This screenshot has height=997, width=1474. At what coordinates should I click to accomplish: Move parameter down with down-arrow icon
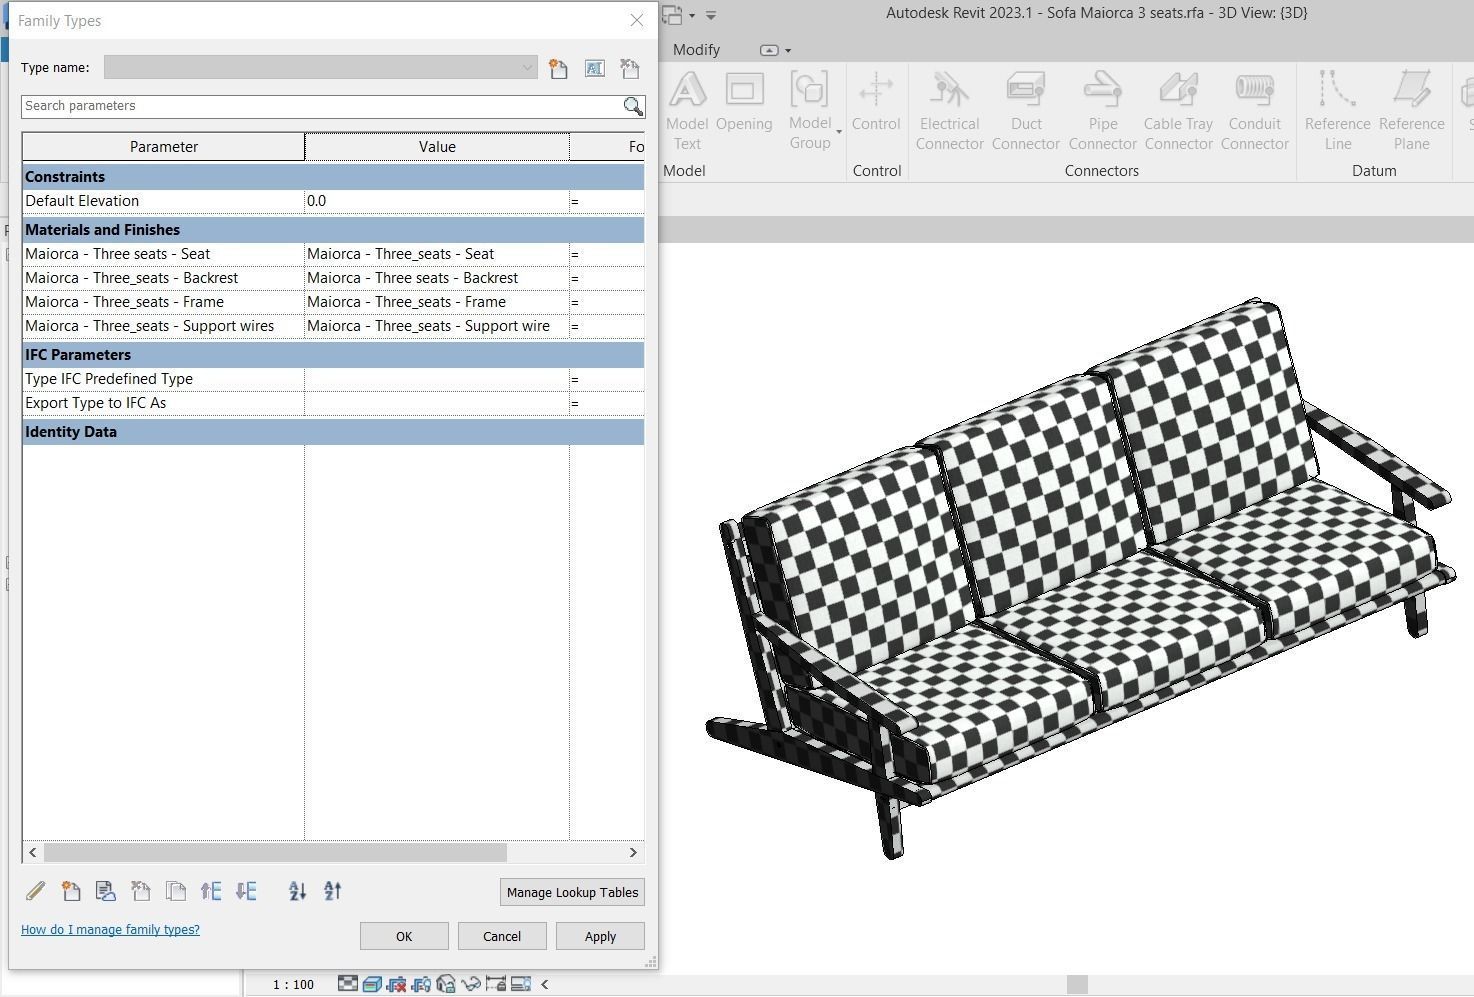tap(246, 891)
